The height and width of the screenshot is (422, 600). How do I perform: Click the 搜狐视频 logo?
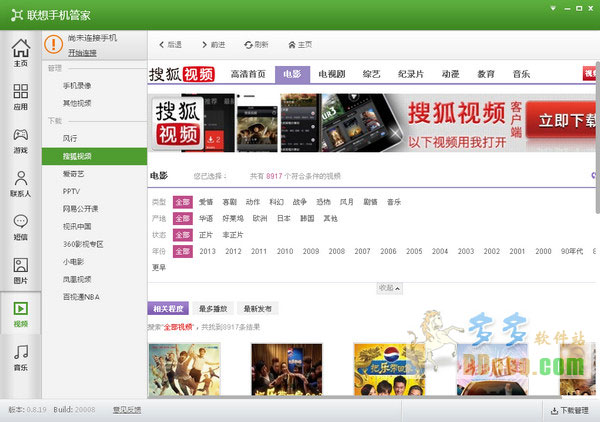[x=182, y=74]
